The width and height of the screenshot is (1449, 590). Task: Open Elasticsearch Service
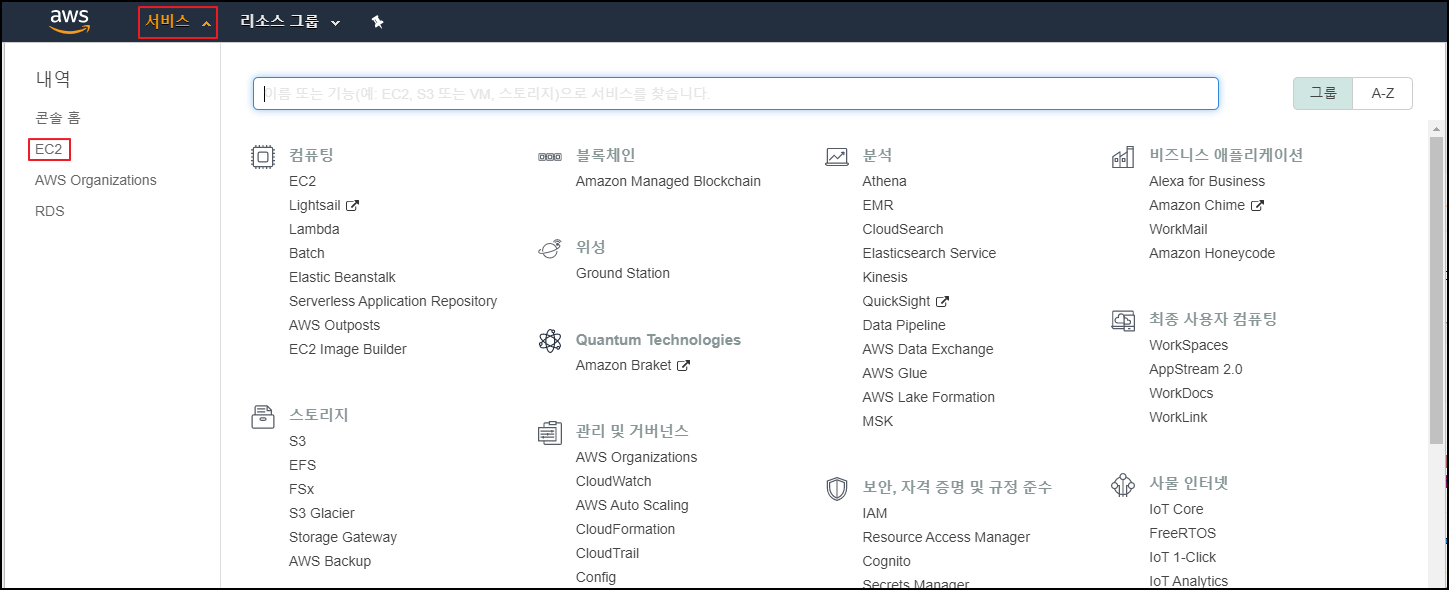[930, 253]
